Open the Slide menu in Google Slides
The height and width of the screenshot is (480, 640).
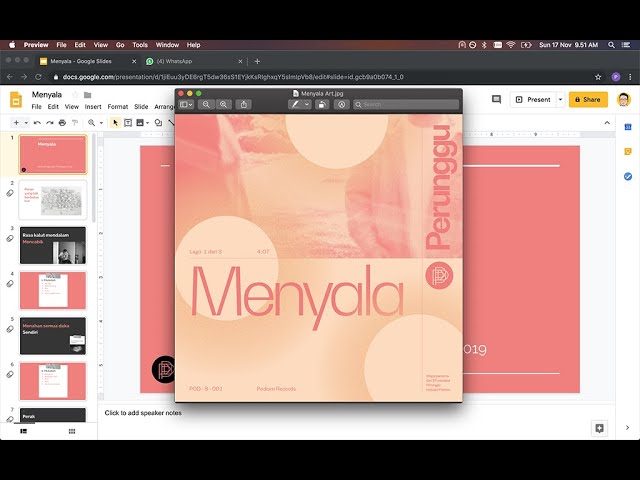pos(141,107)
